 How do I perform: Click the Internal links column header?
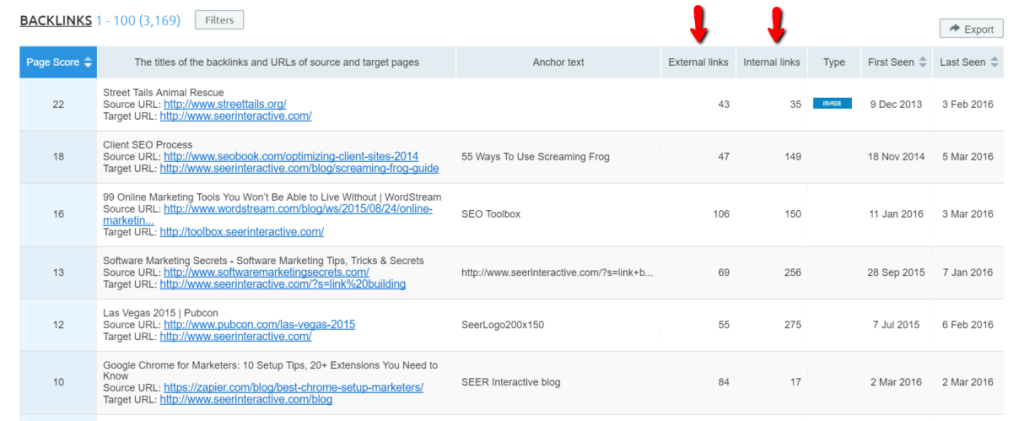[771, 62]
